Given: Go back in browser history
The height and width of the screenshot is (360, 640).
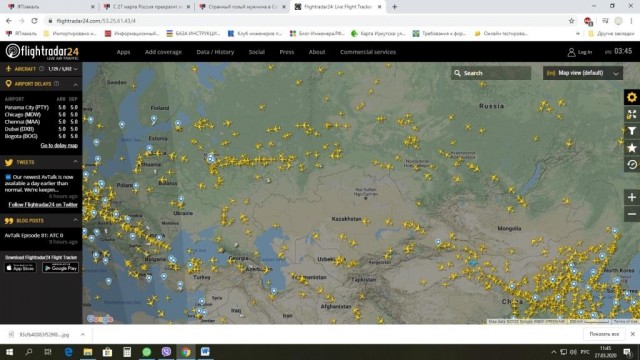Looking at the screenshot, I should (x=9, y=21).
